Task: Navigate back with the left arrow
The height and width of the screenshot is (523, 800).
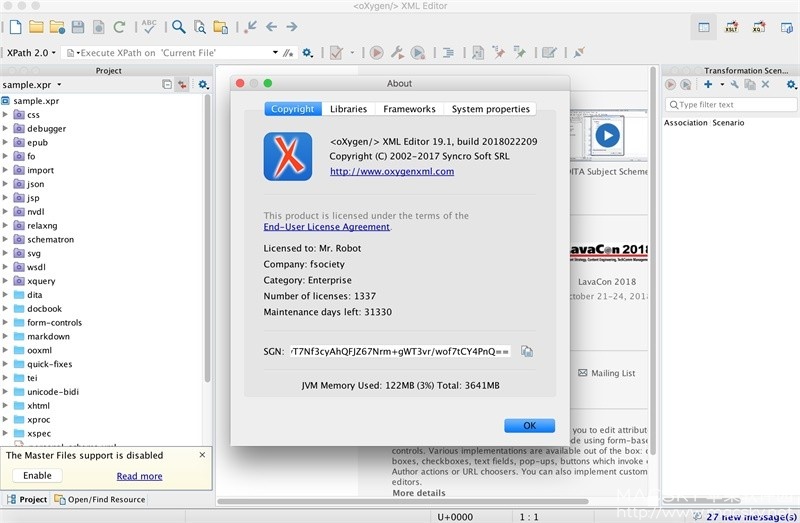Action: [x=271, y=27]
